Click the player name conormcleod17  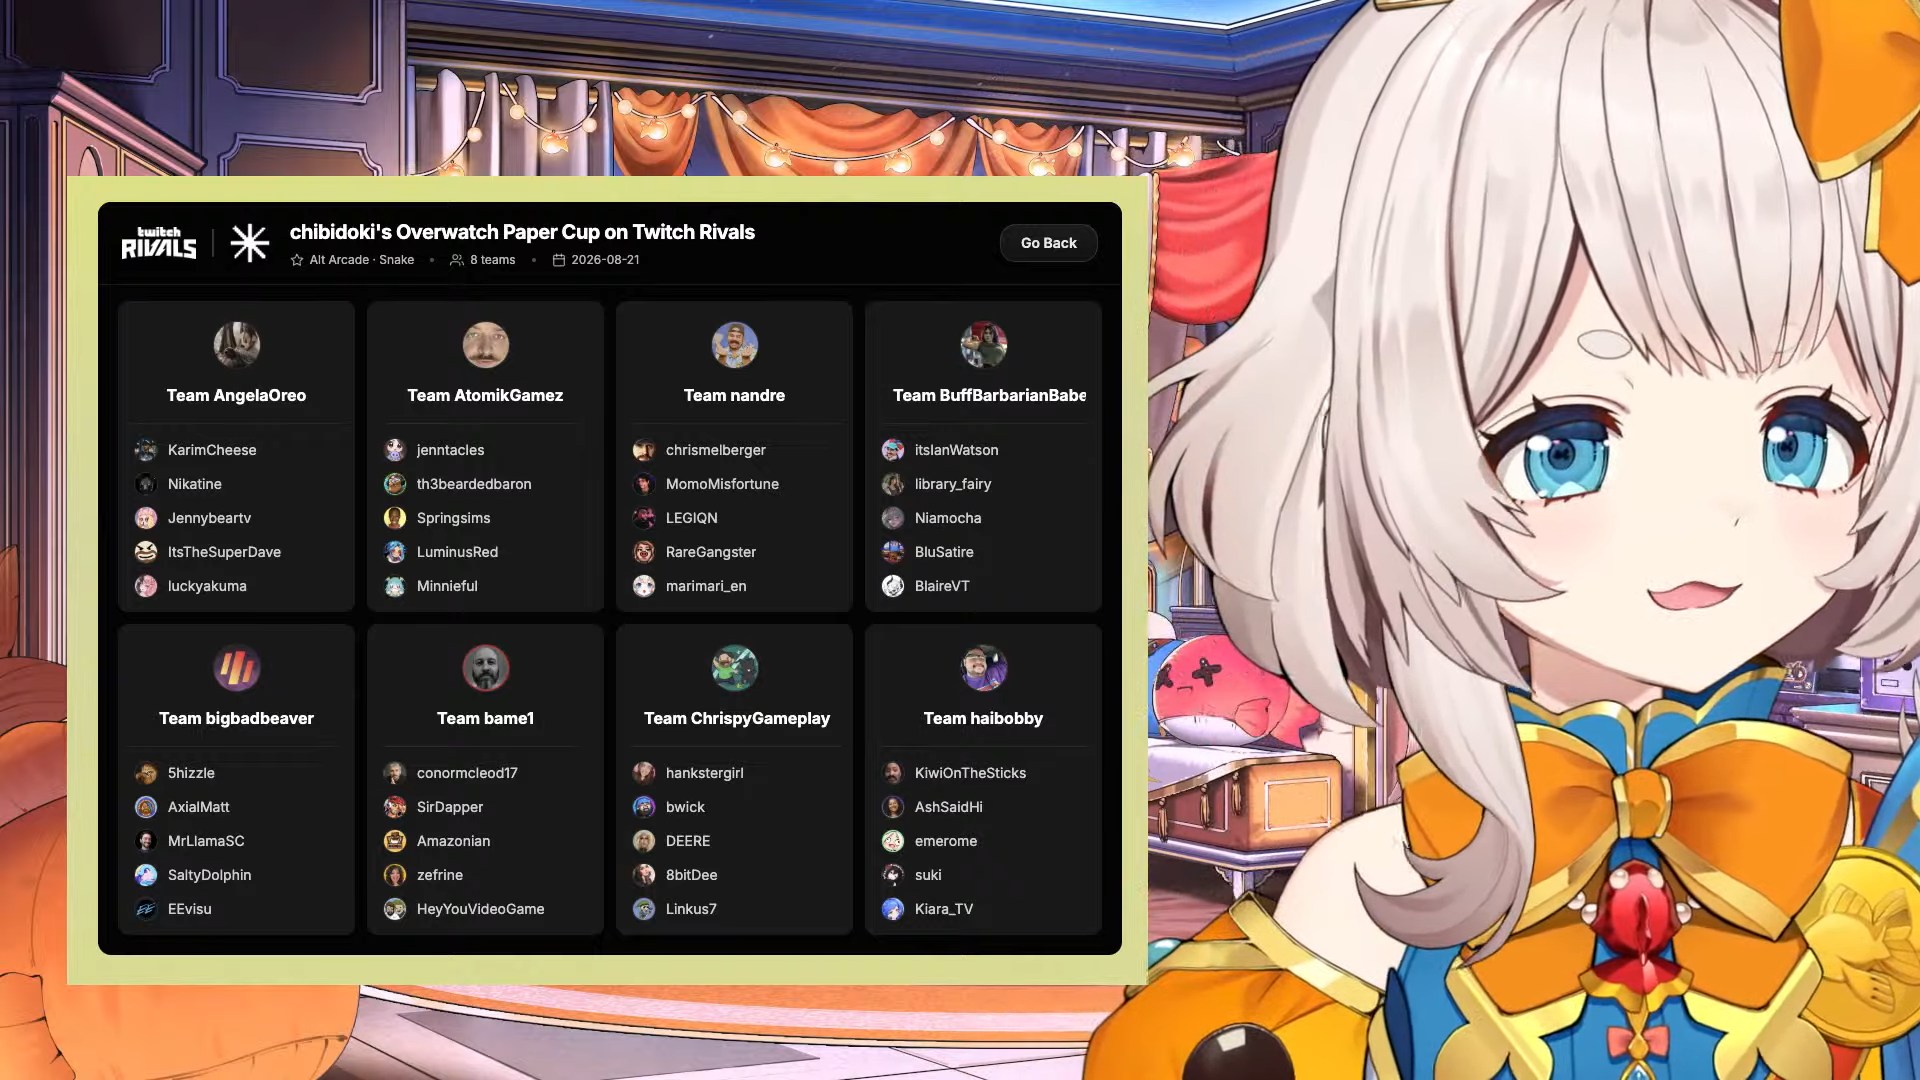tap(467, 773)
